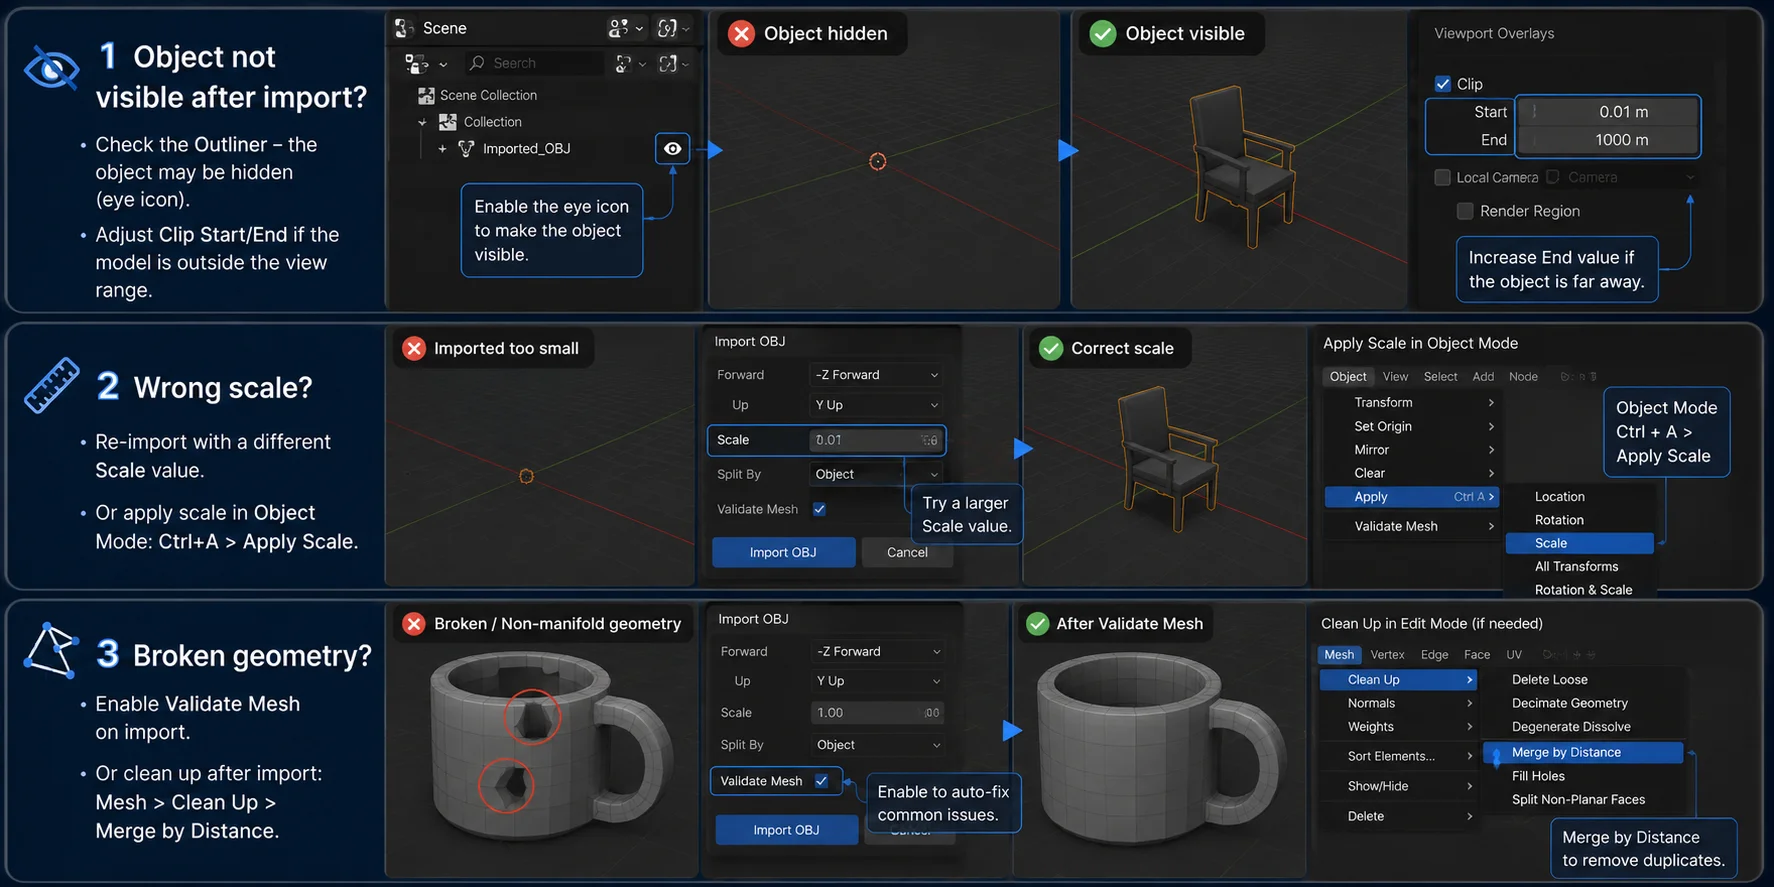Click red X badge on Imported too small
1774x887 pixels.
click(x=413, y=348)
